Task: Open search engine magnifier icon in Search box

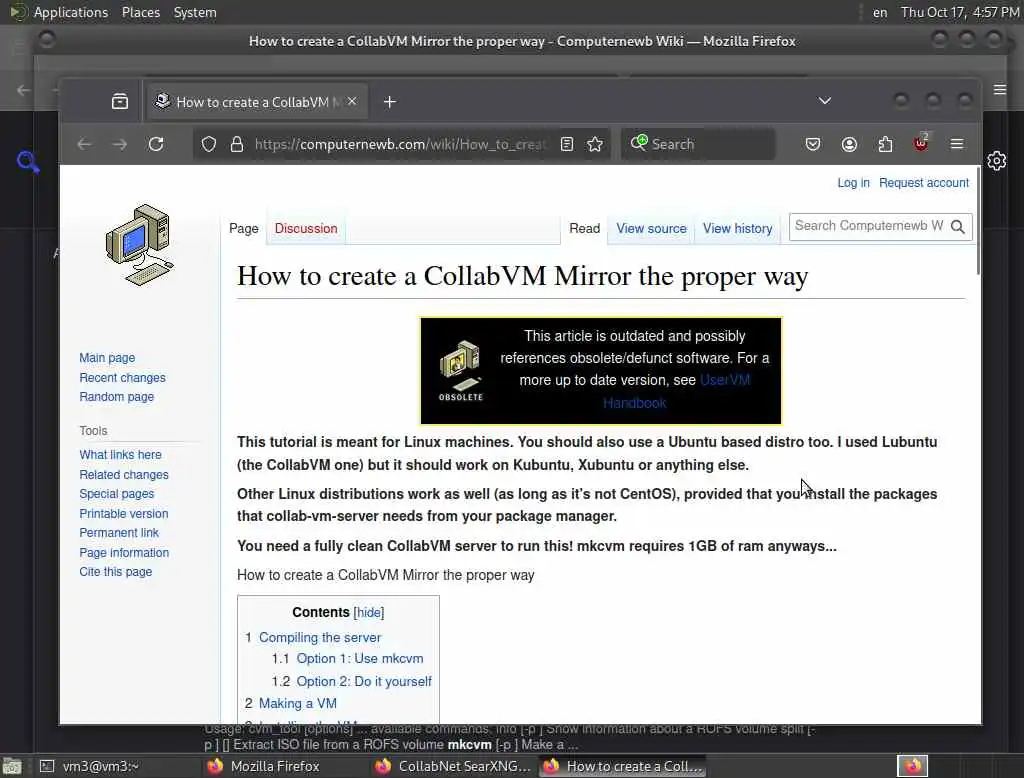Action: tap(639, 142)
